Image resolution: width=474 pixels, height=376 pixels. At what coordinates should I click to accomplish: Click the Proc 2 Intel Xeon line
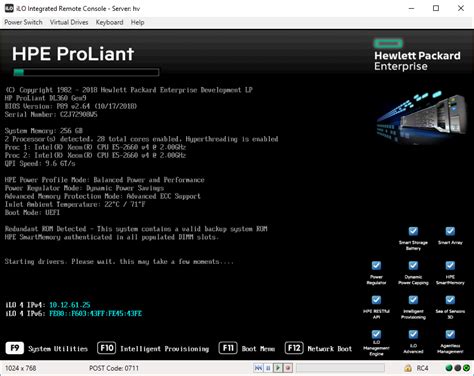click(x=95, y=155)
